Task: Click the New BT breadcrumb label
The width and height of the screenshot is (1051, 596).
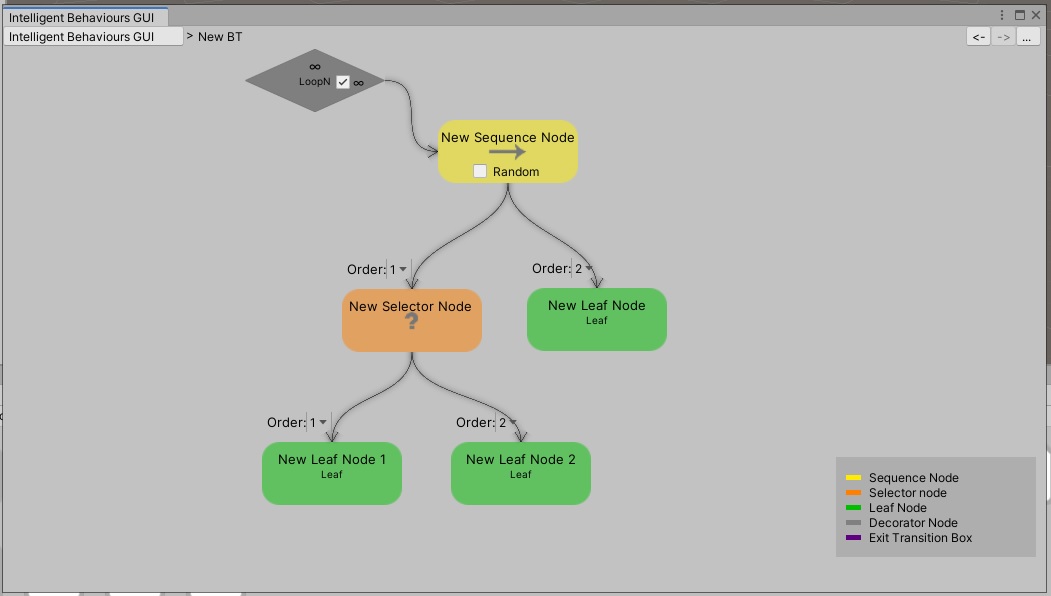Action: tap(220, 37)
